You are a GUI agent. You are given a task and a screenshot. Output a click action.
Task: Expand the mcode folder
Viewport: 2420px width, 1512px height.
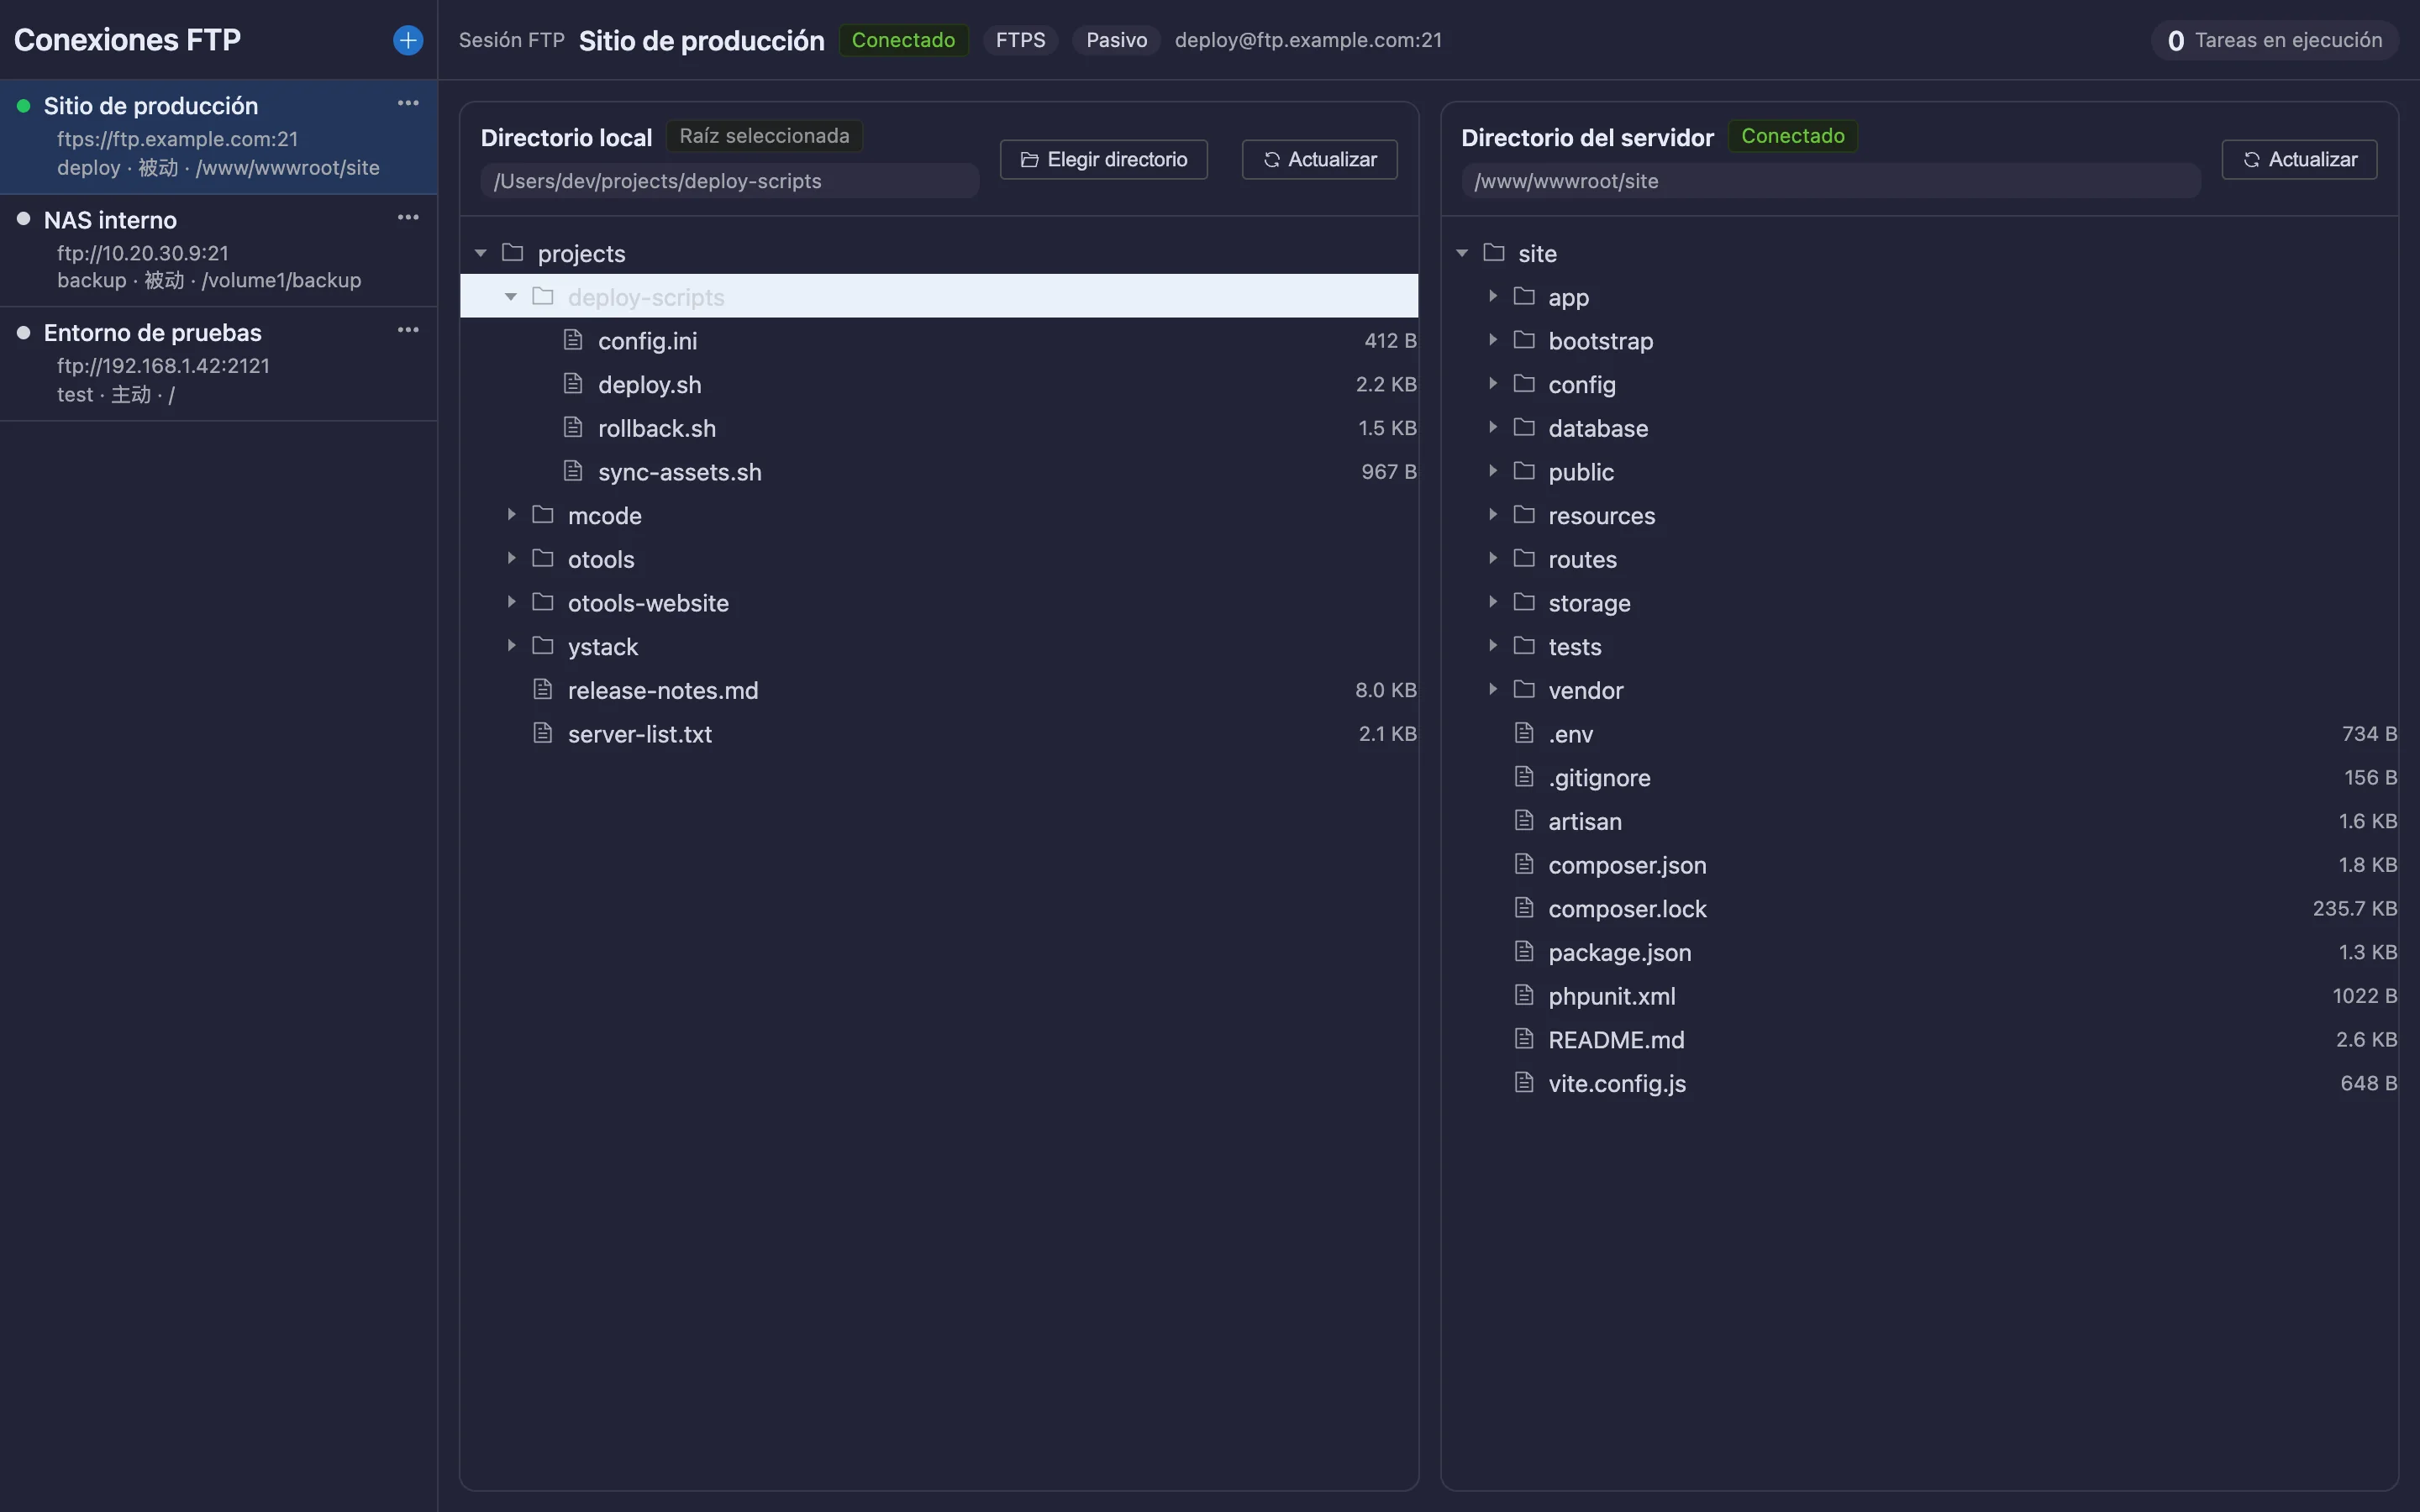pos(511,515)
